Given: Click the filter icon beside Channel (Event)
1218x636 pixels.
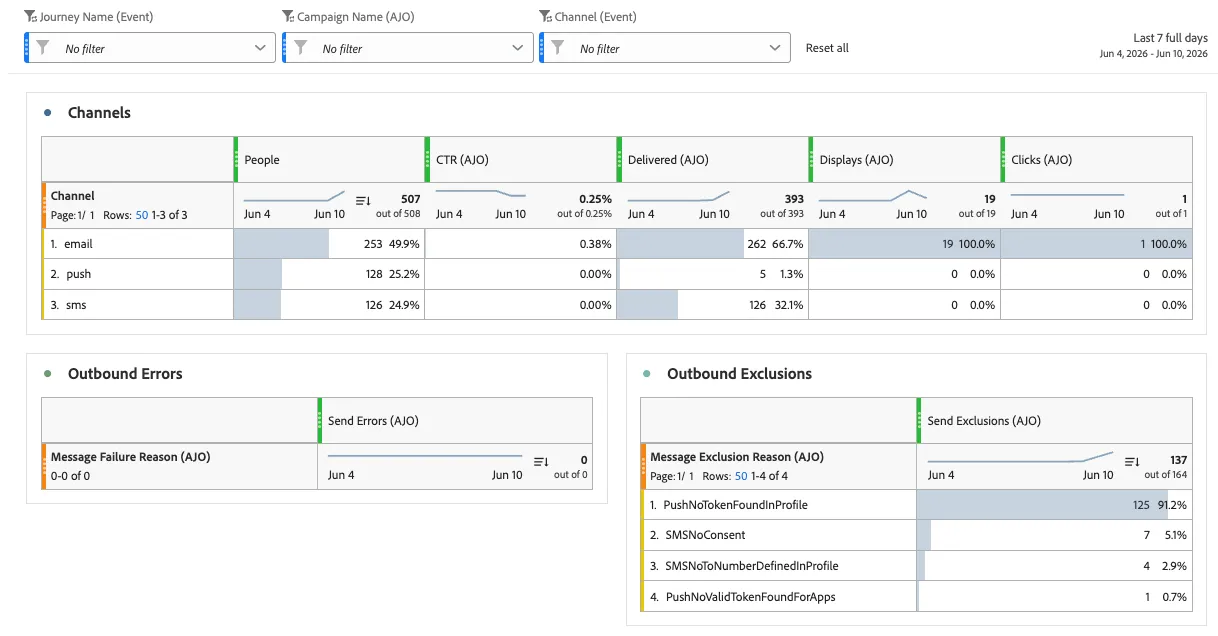Looking at the screenshot, I should pos(545,16).
